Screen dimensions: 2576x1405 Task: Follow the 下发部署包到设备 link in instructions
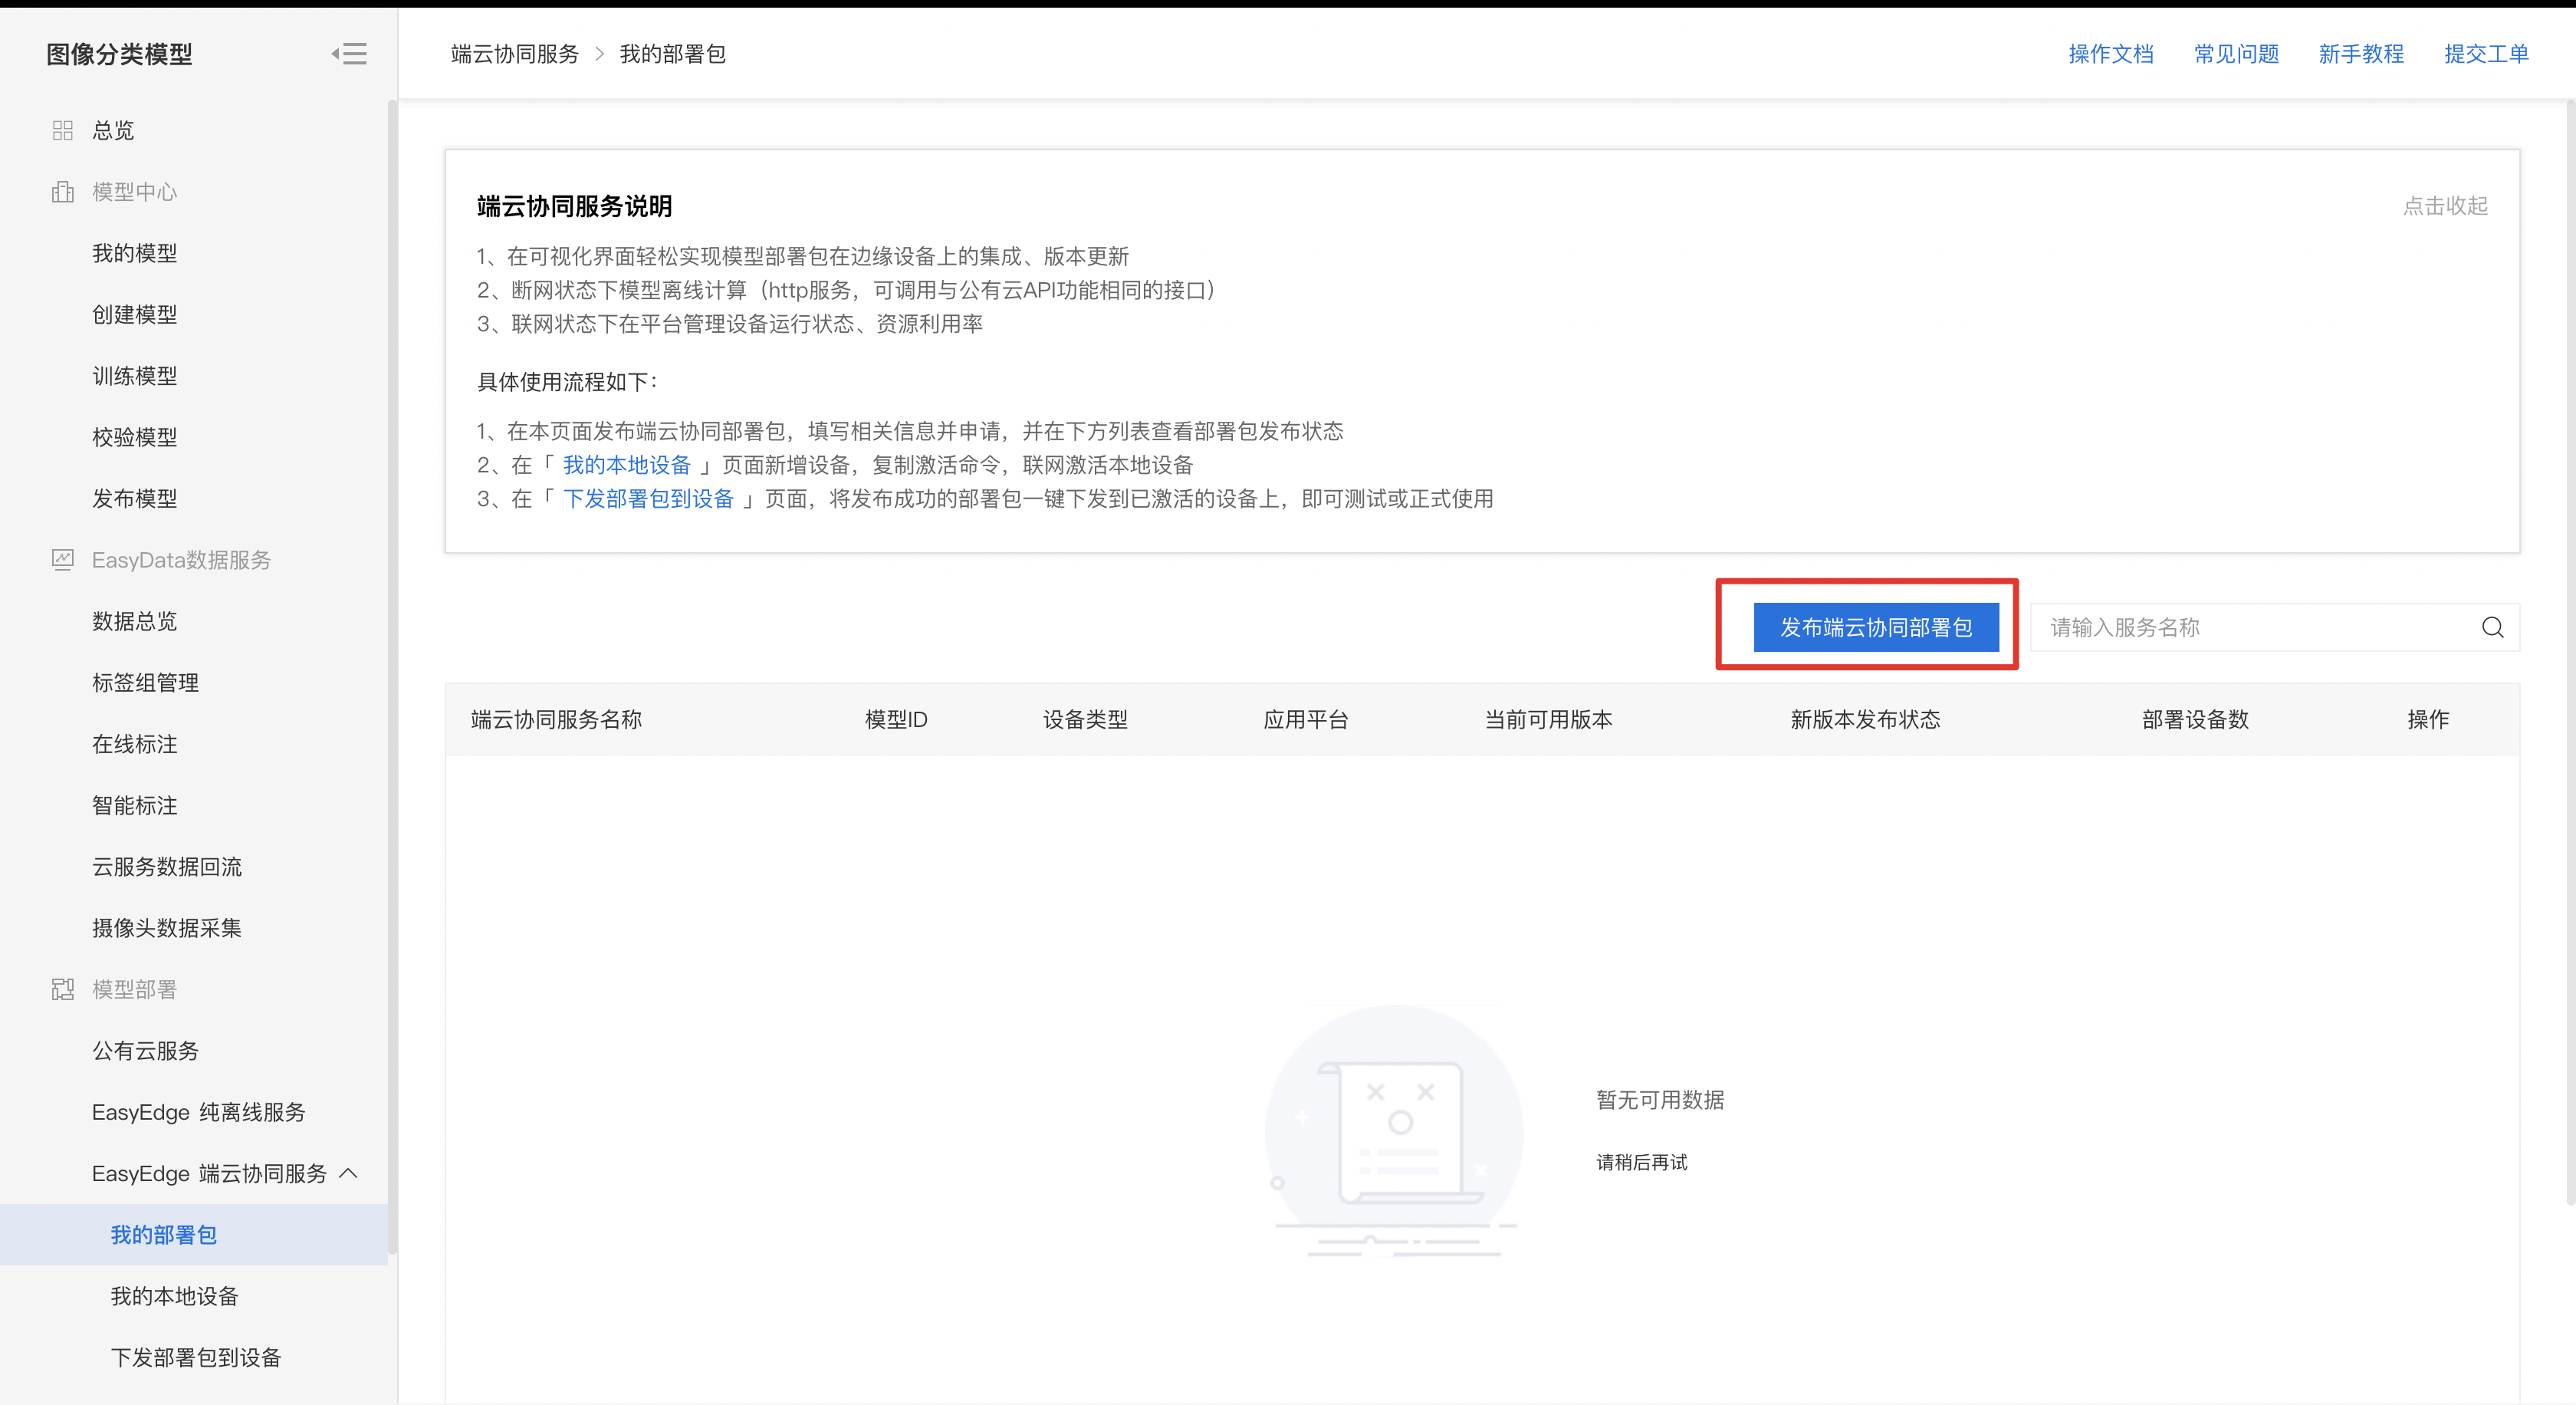[x=648, y=499]
